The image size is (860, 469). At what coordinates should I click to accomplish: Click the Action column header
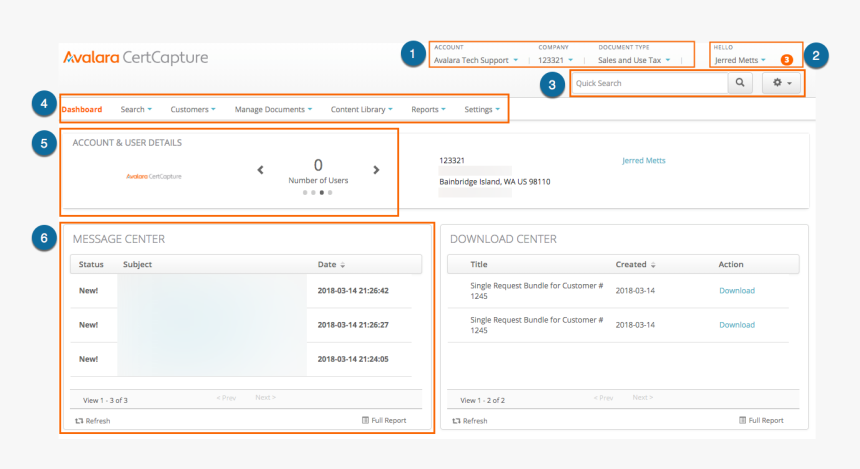[731, 264]
